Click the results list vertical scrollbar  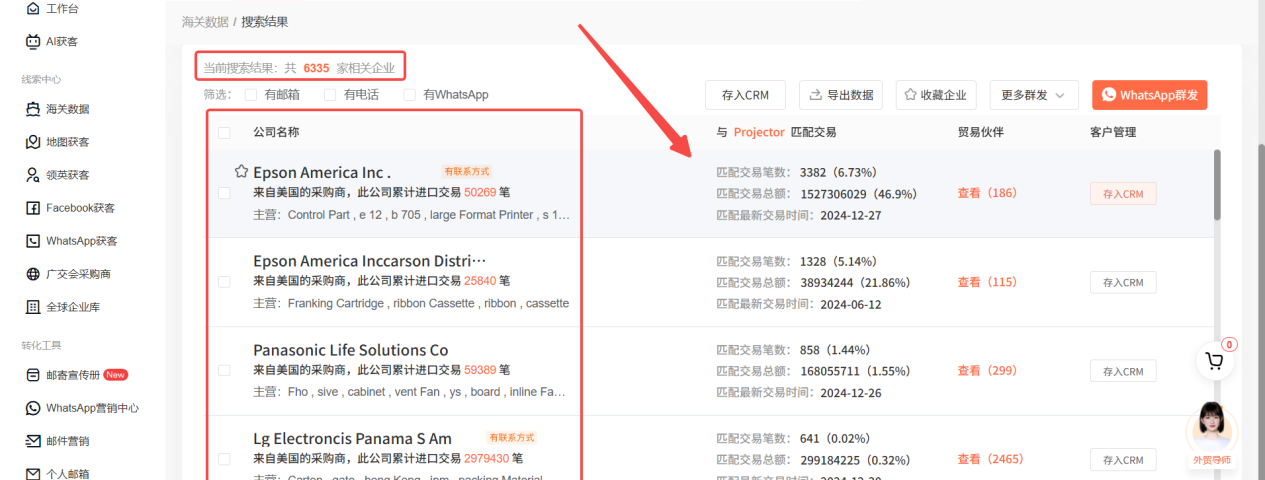1217,185
